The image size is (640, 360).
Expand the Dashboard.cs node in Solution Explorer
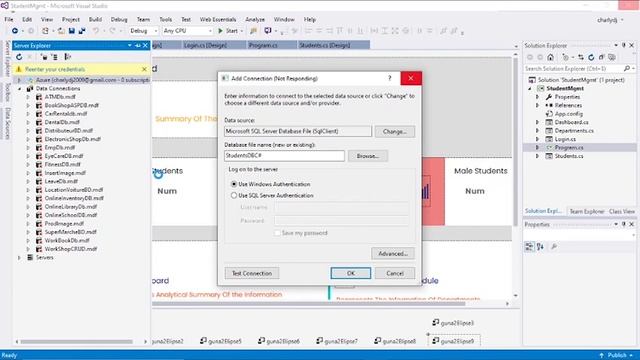click(x=538, y=122)
